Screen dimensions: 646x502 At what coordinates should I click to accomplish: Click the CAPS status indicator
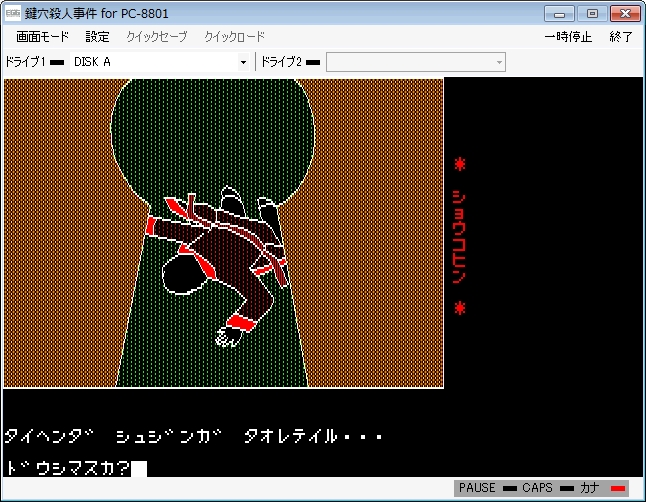[567, 488]
